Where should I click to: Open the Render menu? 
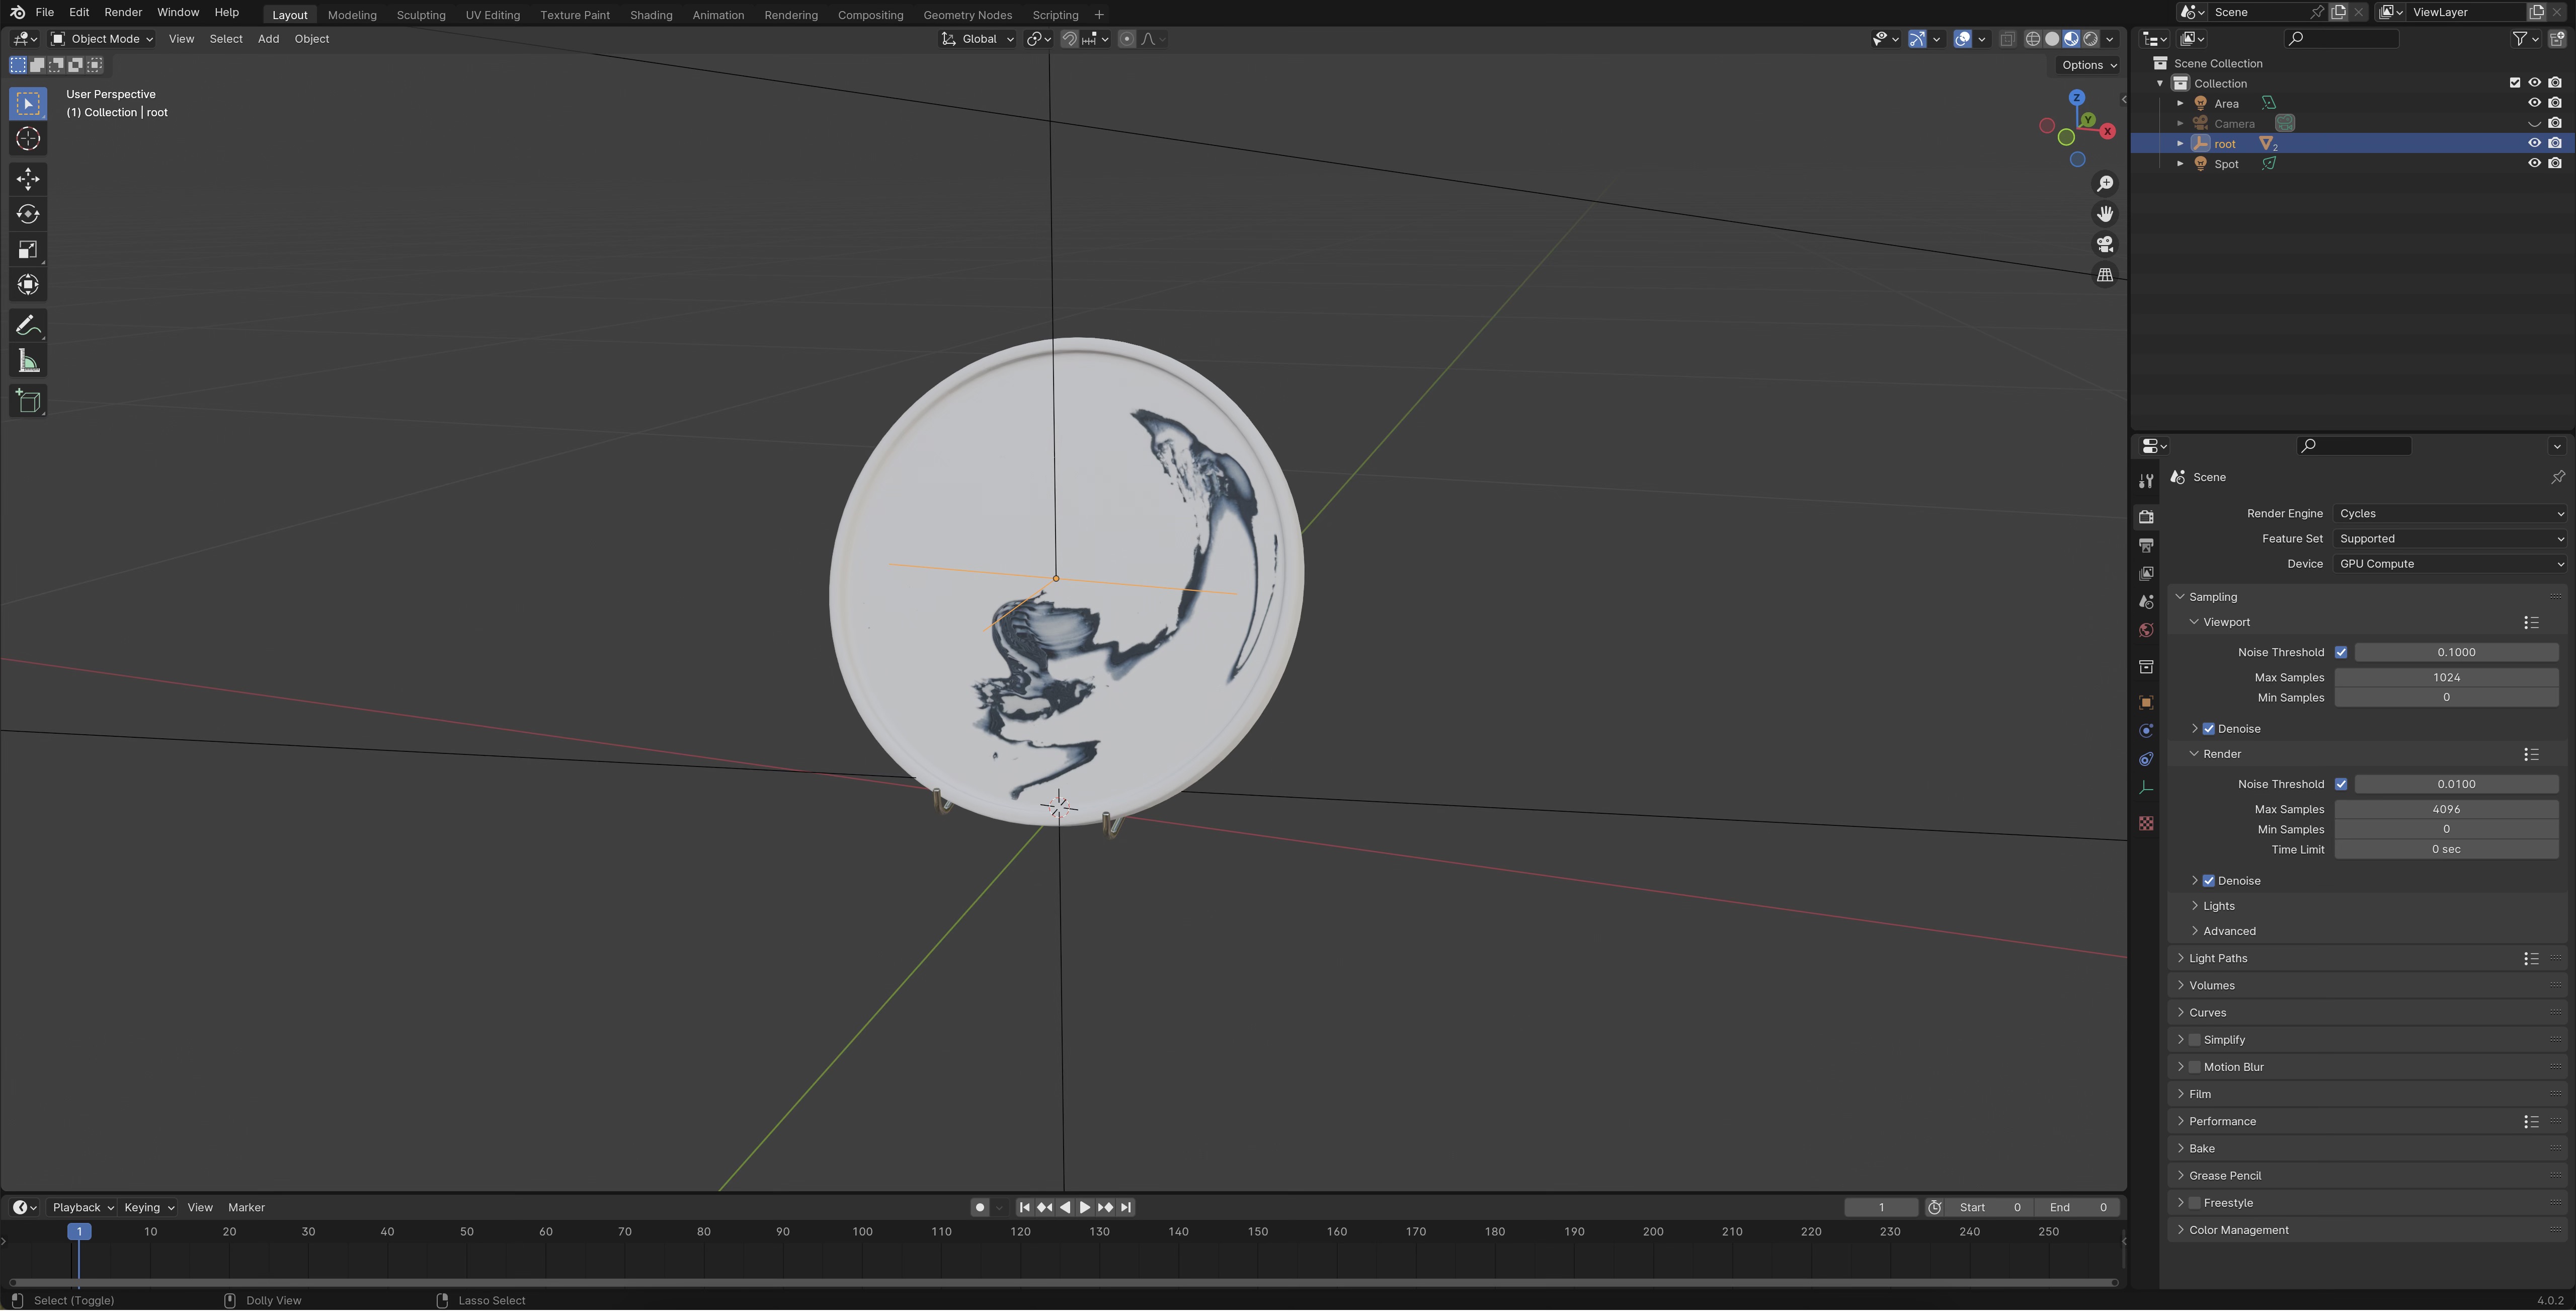click(123, 12)
